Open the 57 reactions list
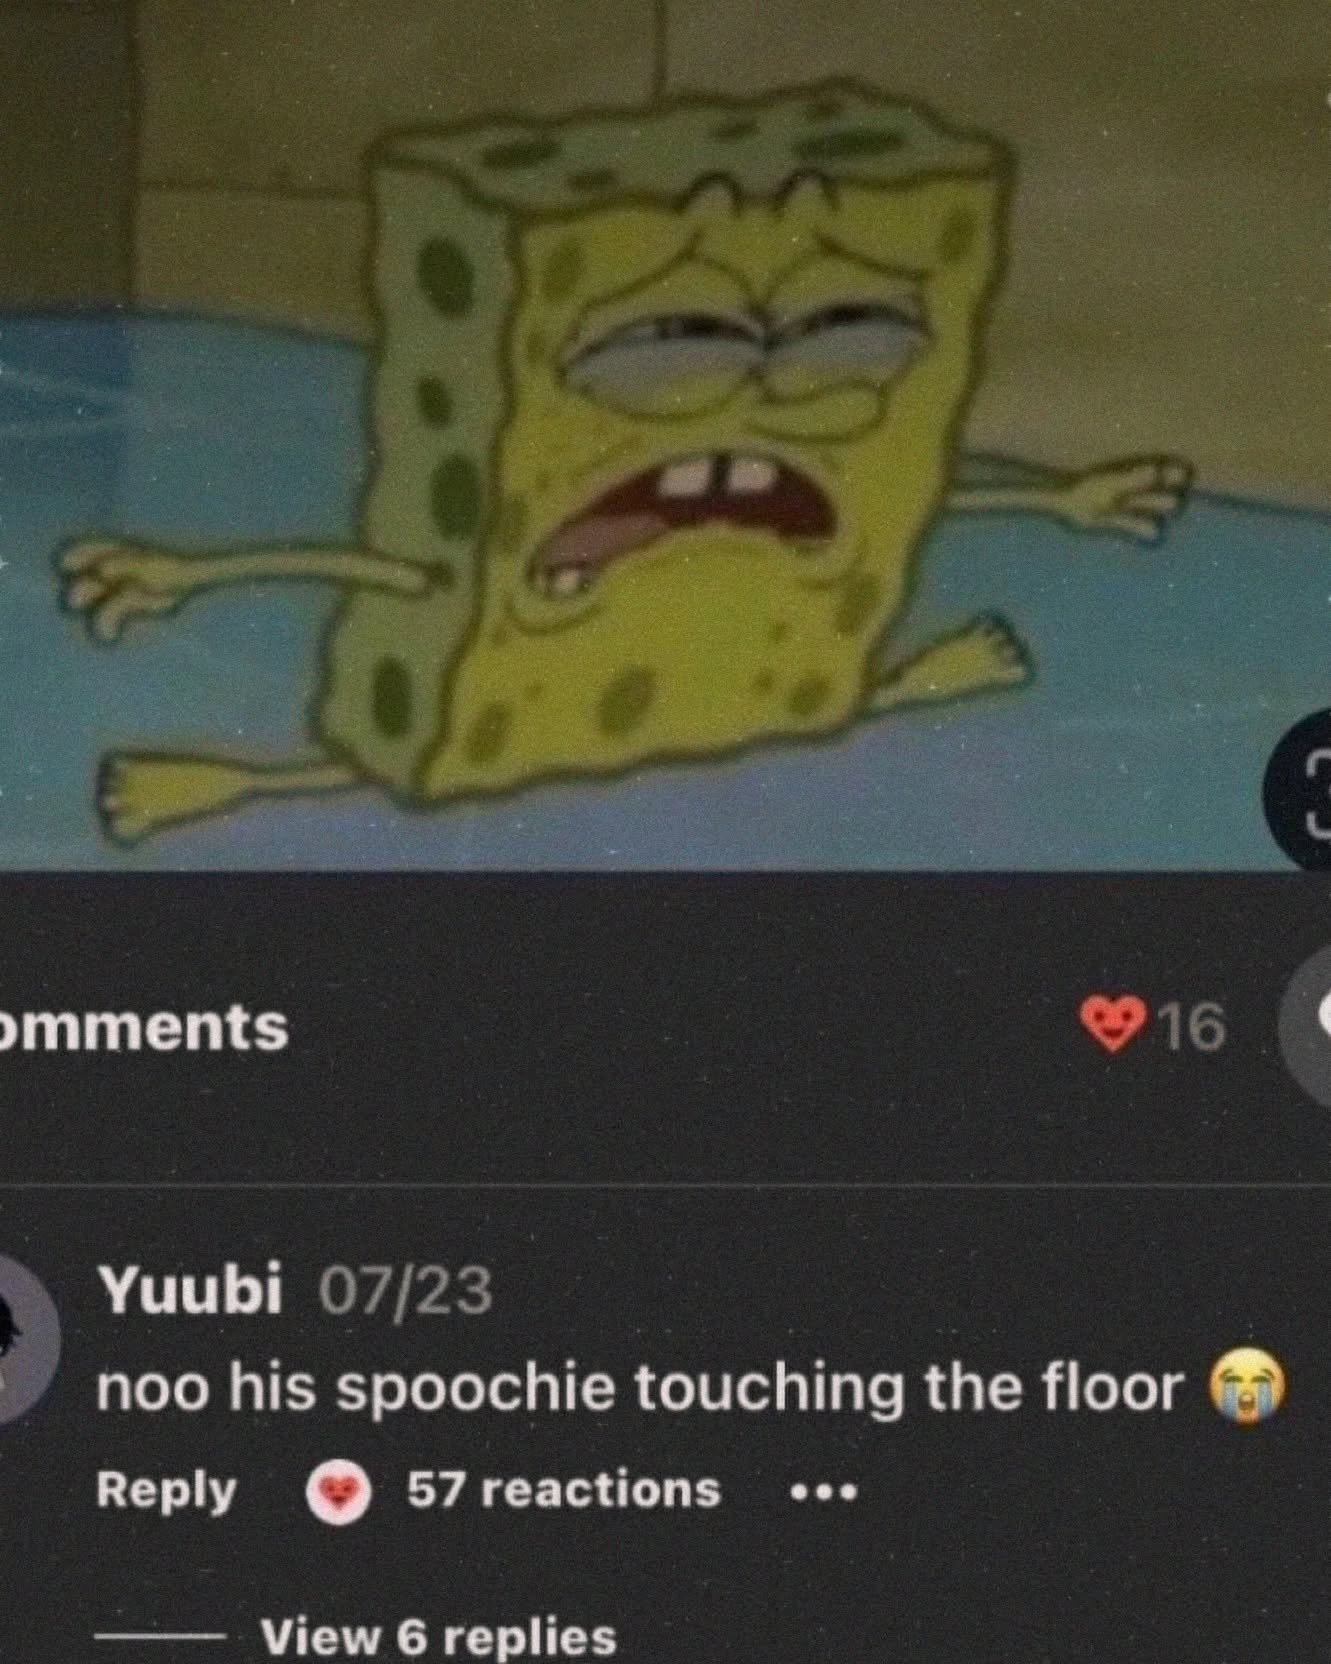Image resolution: width=1331 pixels, height=1664 pixels. 563,1490
